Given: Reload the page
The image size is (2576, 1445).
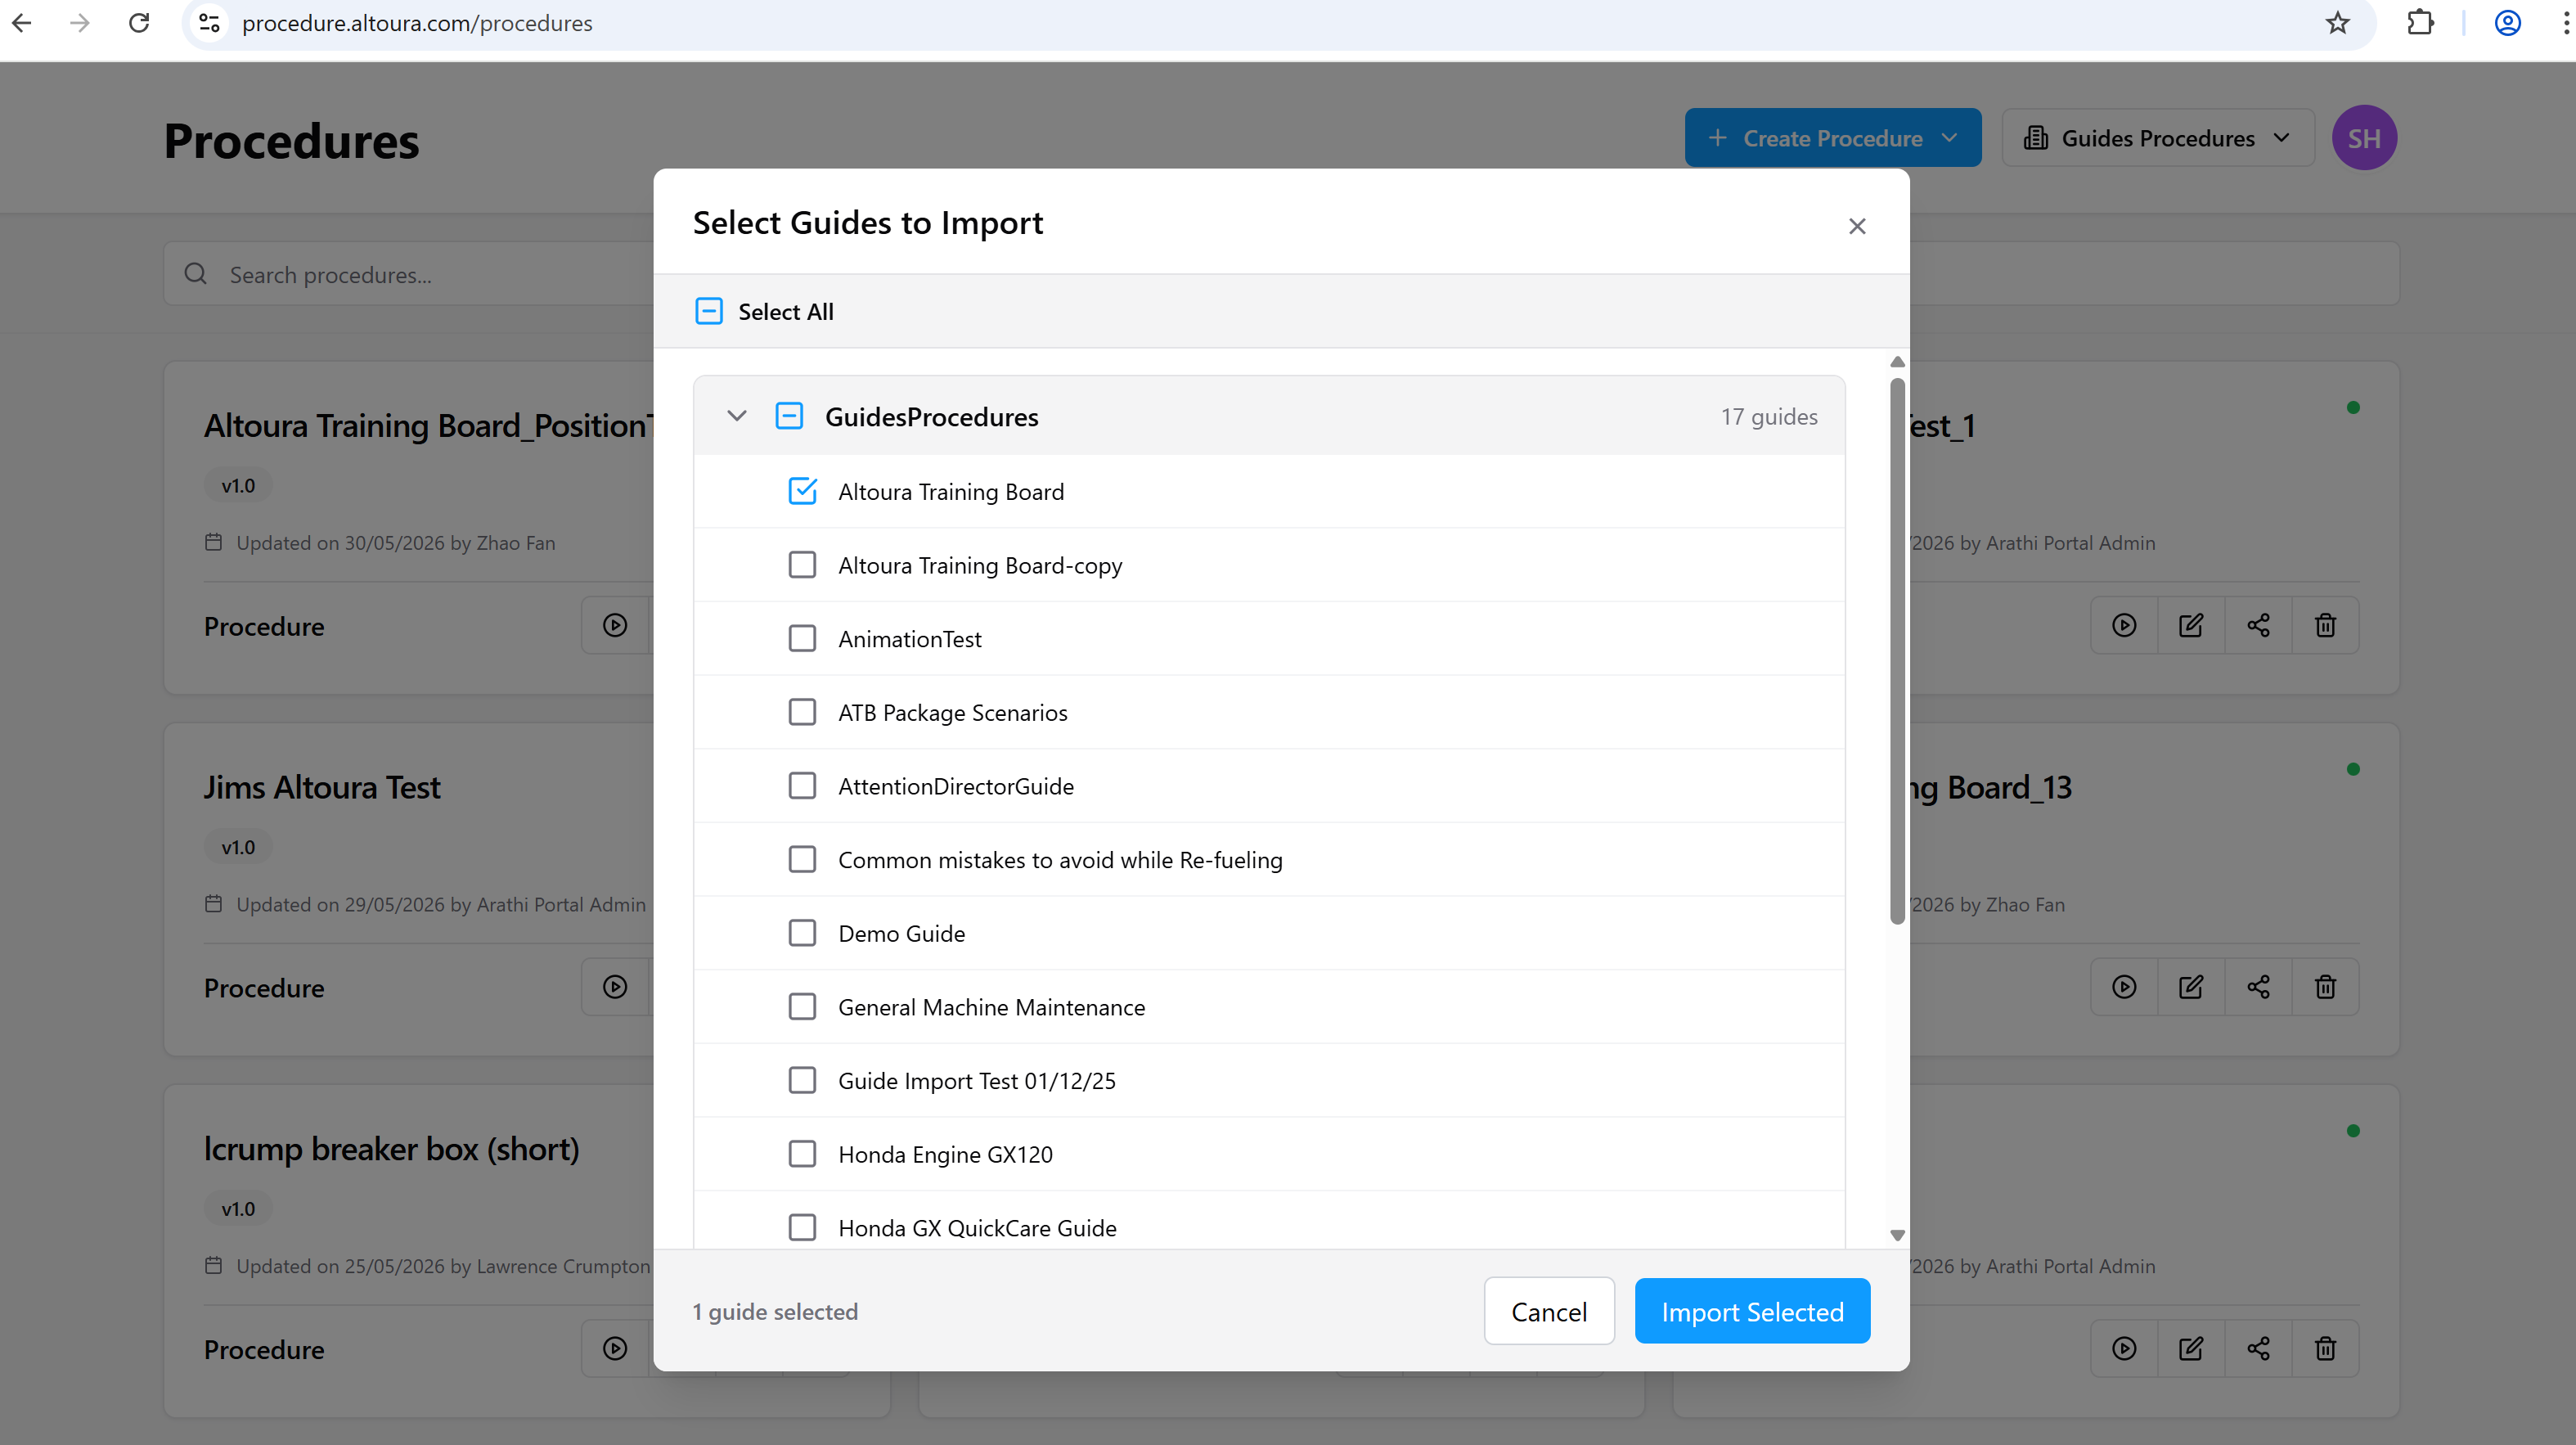Looking at the screenshot, I should click(x=139, y=23).
